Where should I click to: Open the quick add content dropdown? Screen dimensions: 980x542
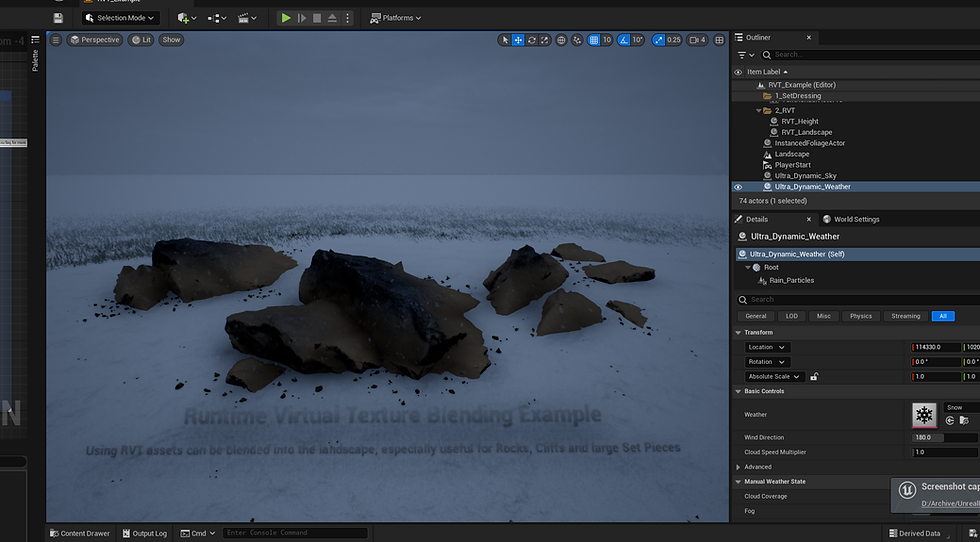point(187,18)
